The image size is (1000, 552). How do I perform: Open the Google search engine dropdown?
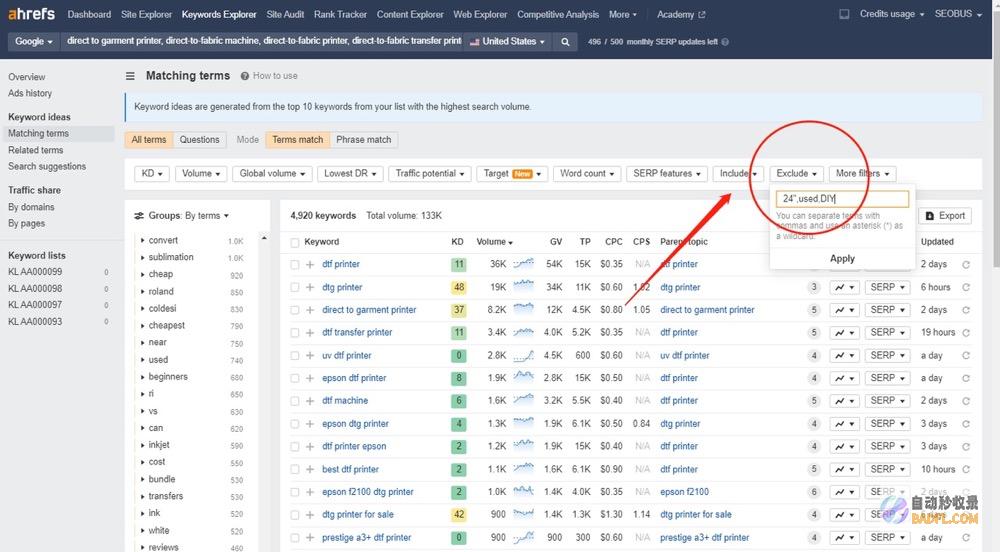tap(33, 41)
